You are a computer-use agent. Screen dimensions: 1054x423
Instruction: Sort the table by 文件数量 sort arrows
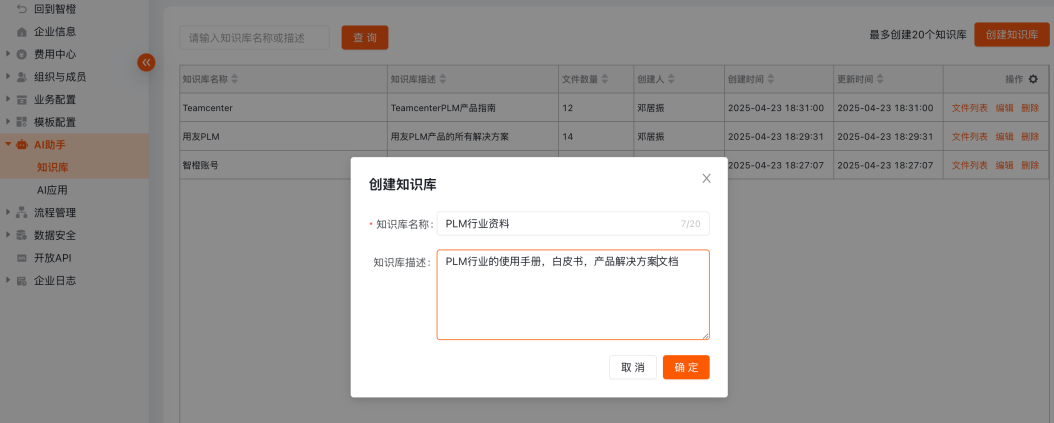point(605,79)
